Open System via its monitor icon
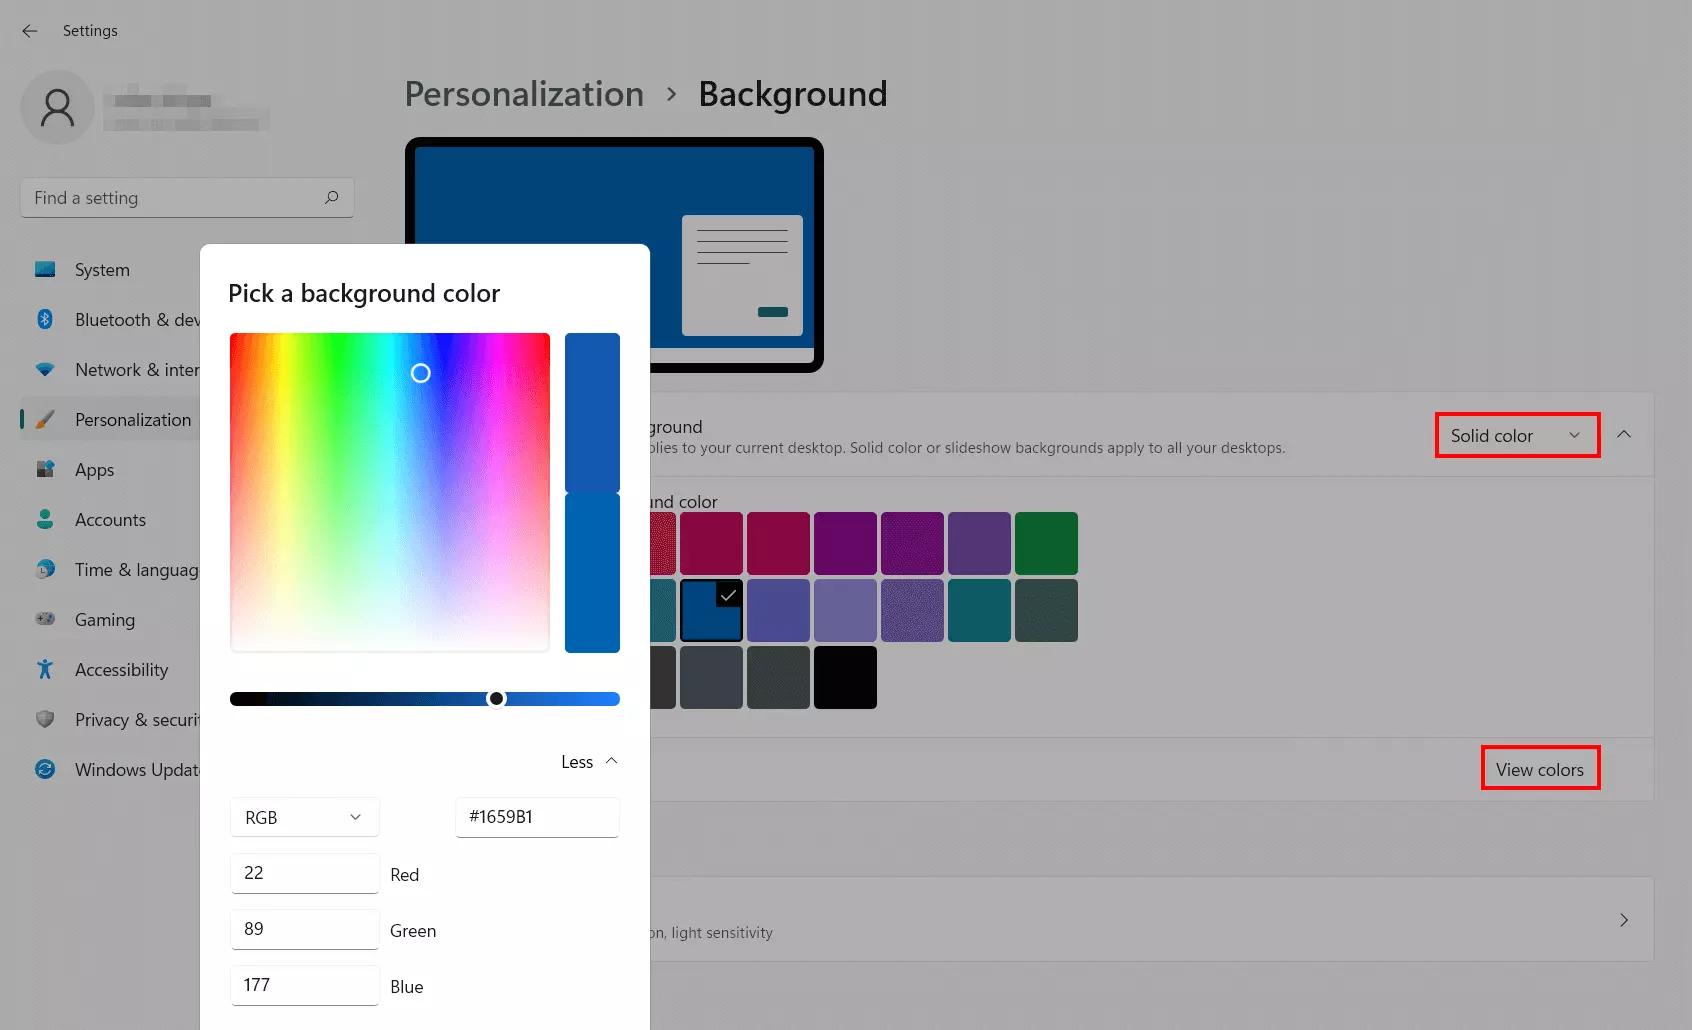Image resolution: width=1692 pixels, height=1030 pixels. (45, 269)
